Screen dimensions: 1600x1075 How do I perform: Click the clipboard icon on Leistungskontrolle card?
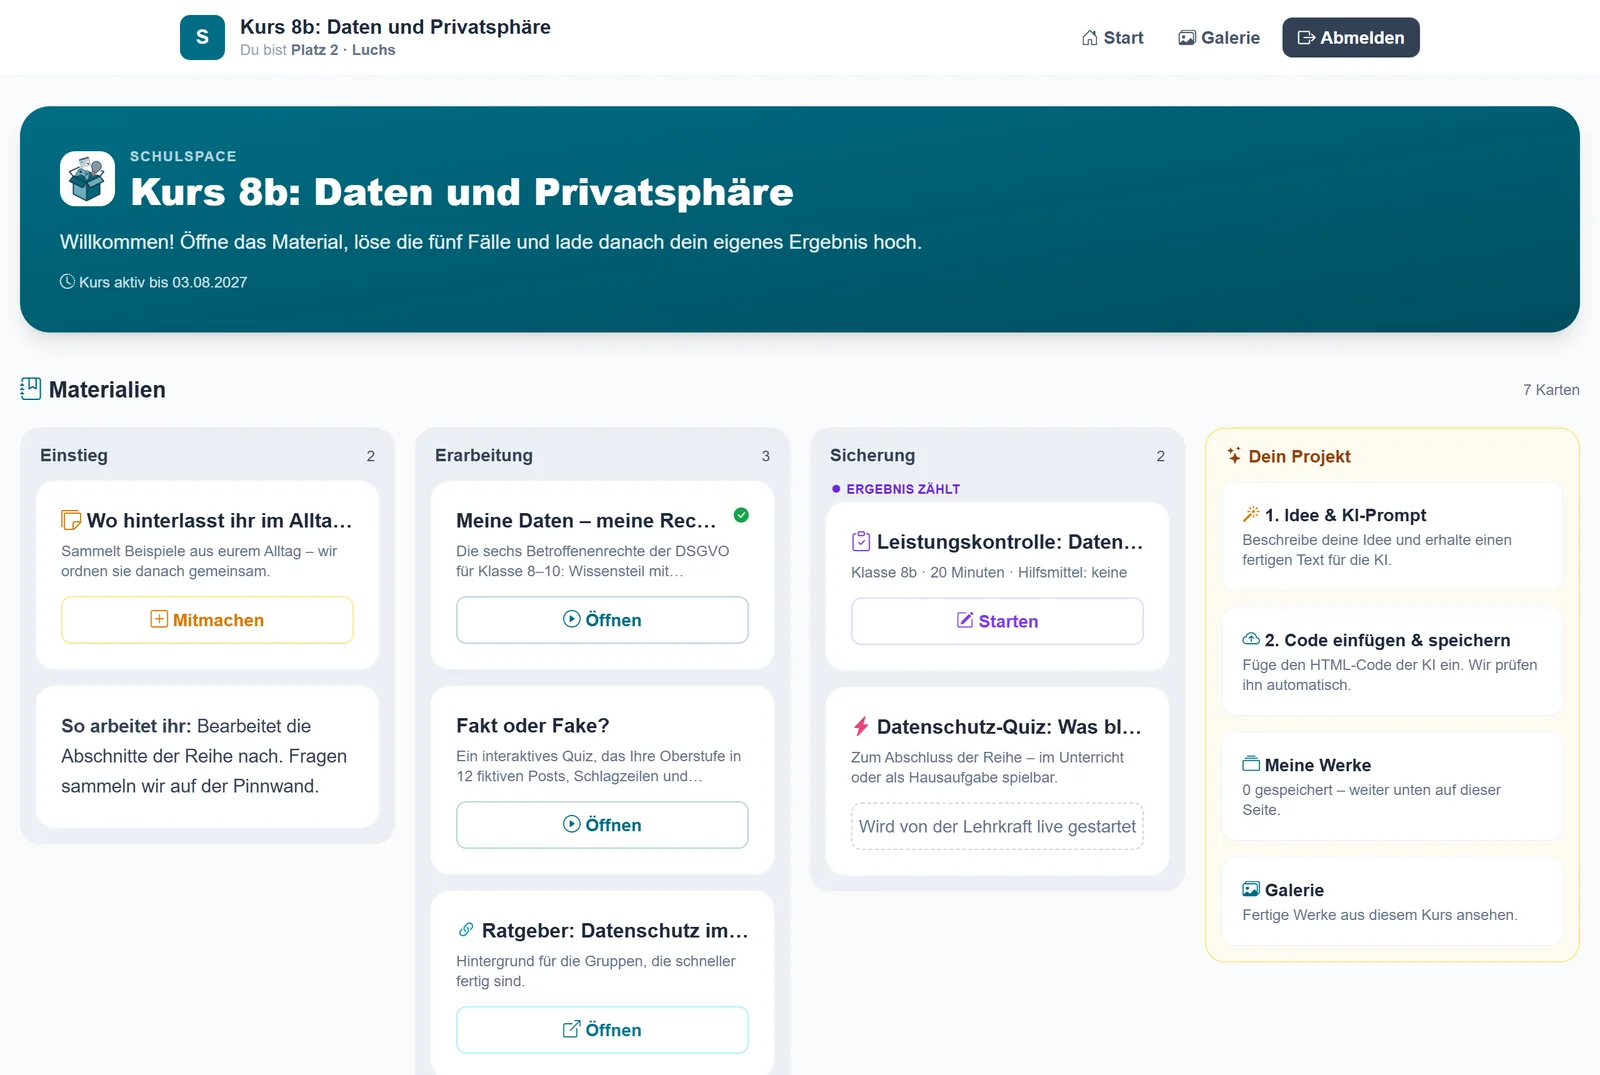(x=861, y=541)
